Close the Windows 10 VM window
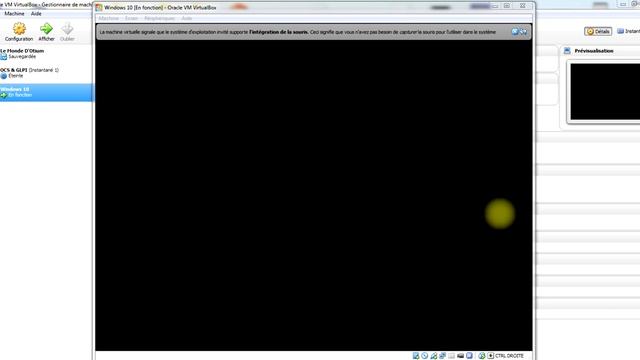This screenshot has height=360, width=640. [x=522, y=6]
